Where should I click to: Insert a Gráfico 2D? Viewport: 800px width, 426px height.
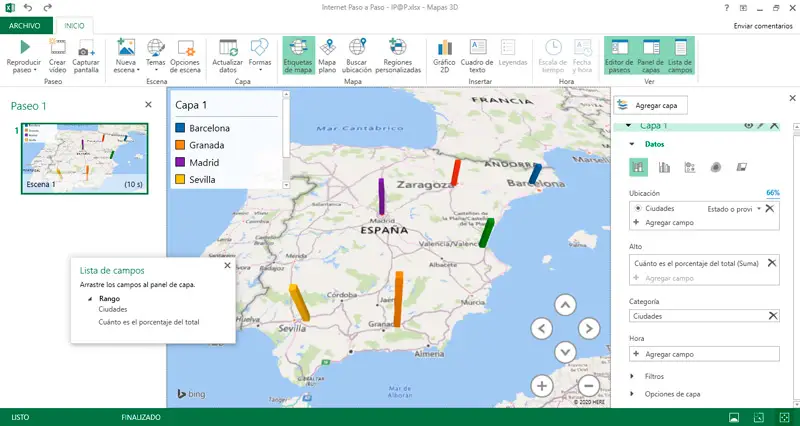(x=444, y=56)
